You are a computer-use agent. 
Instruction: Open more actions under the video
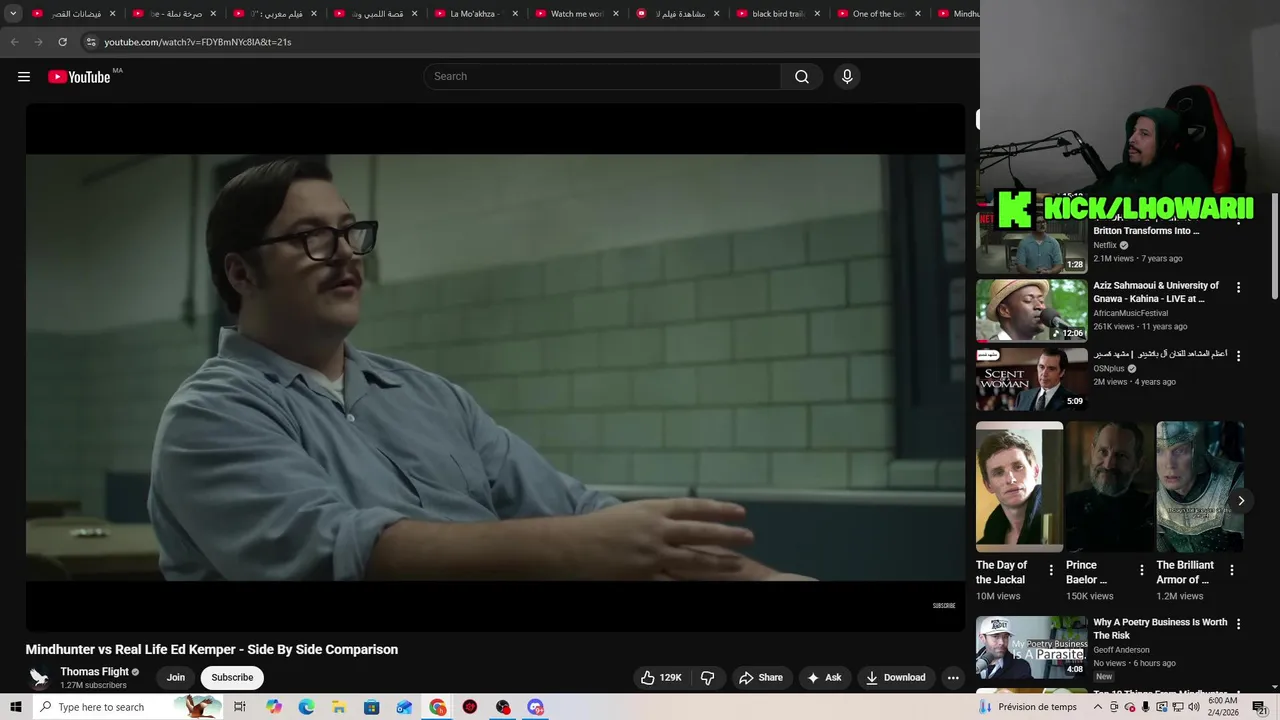[953, 678]
